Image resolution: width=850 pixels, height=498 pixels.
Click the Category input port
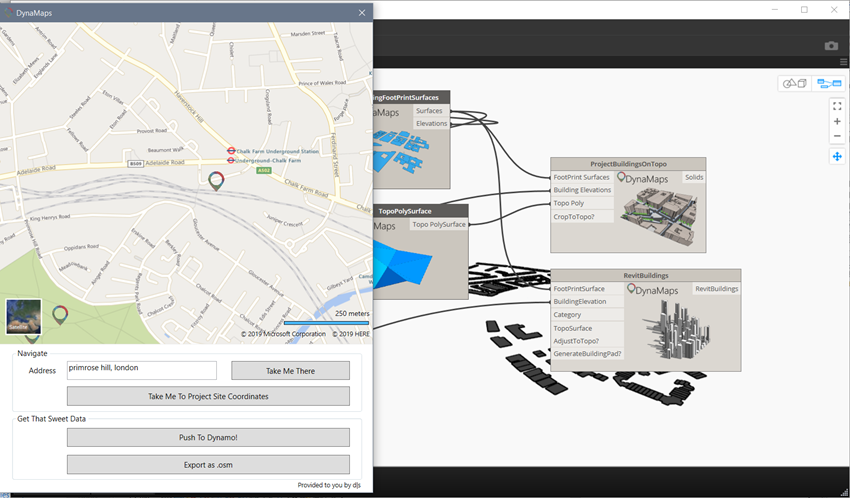tap(587, 315)
